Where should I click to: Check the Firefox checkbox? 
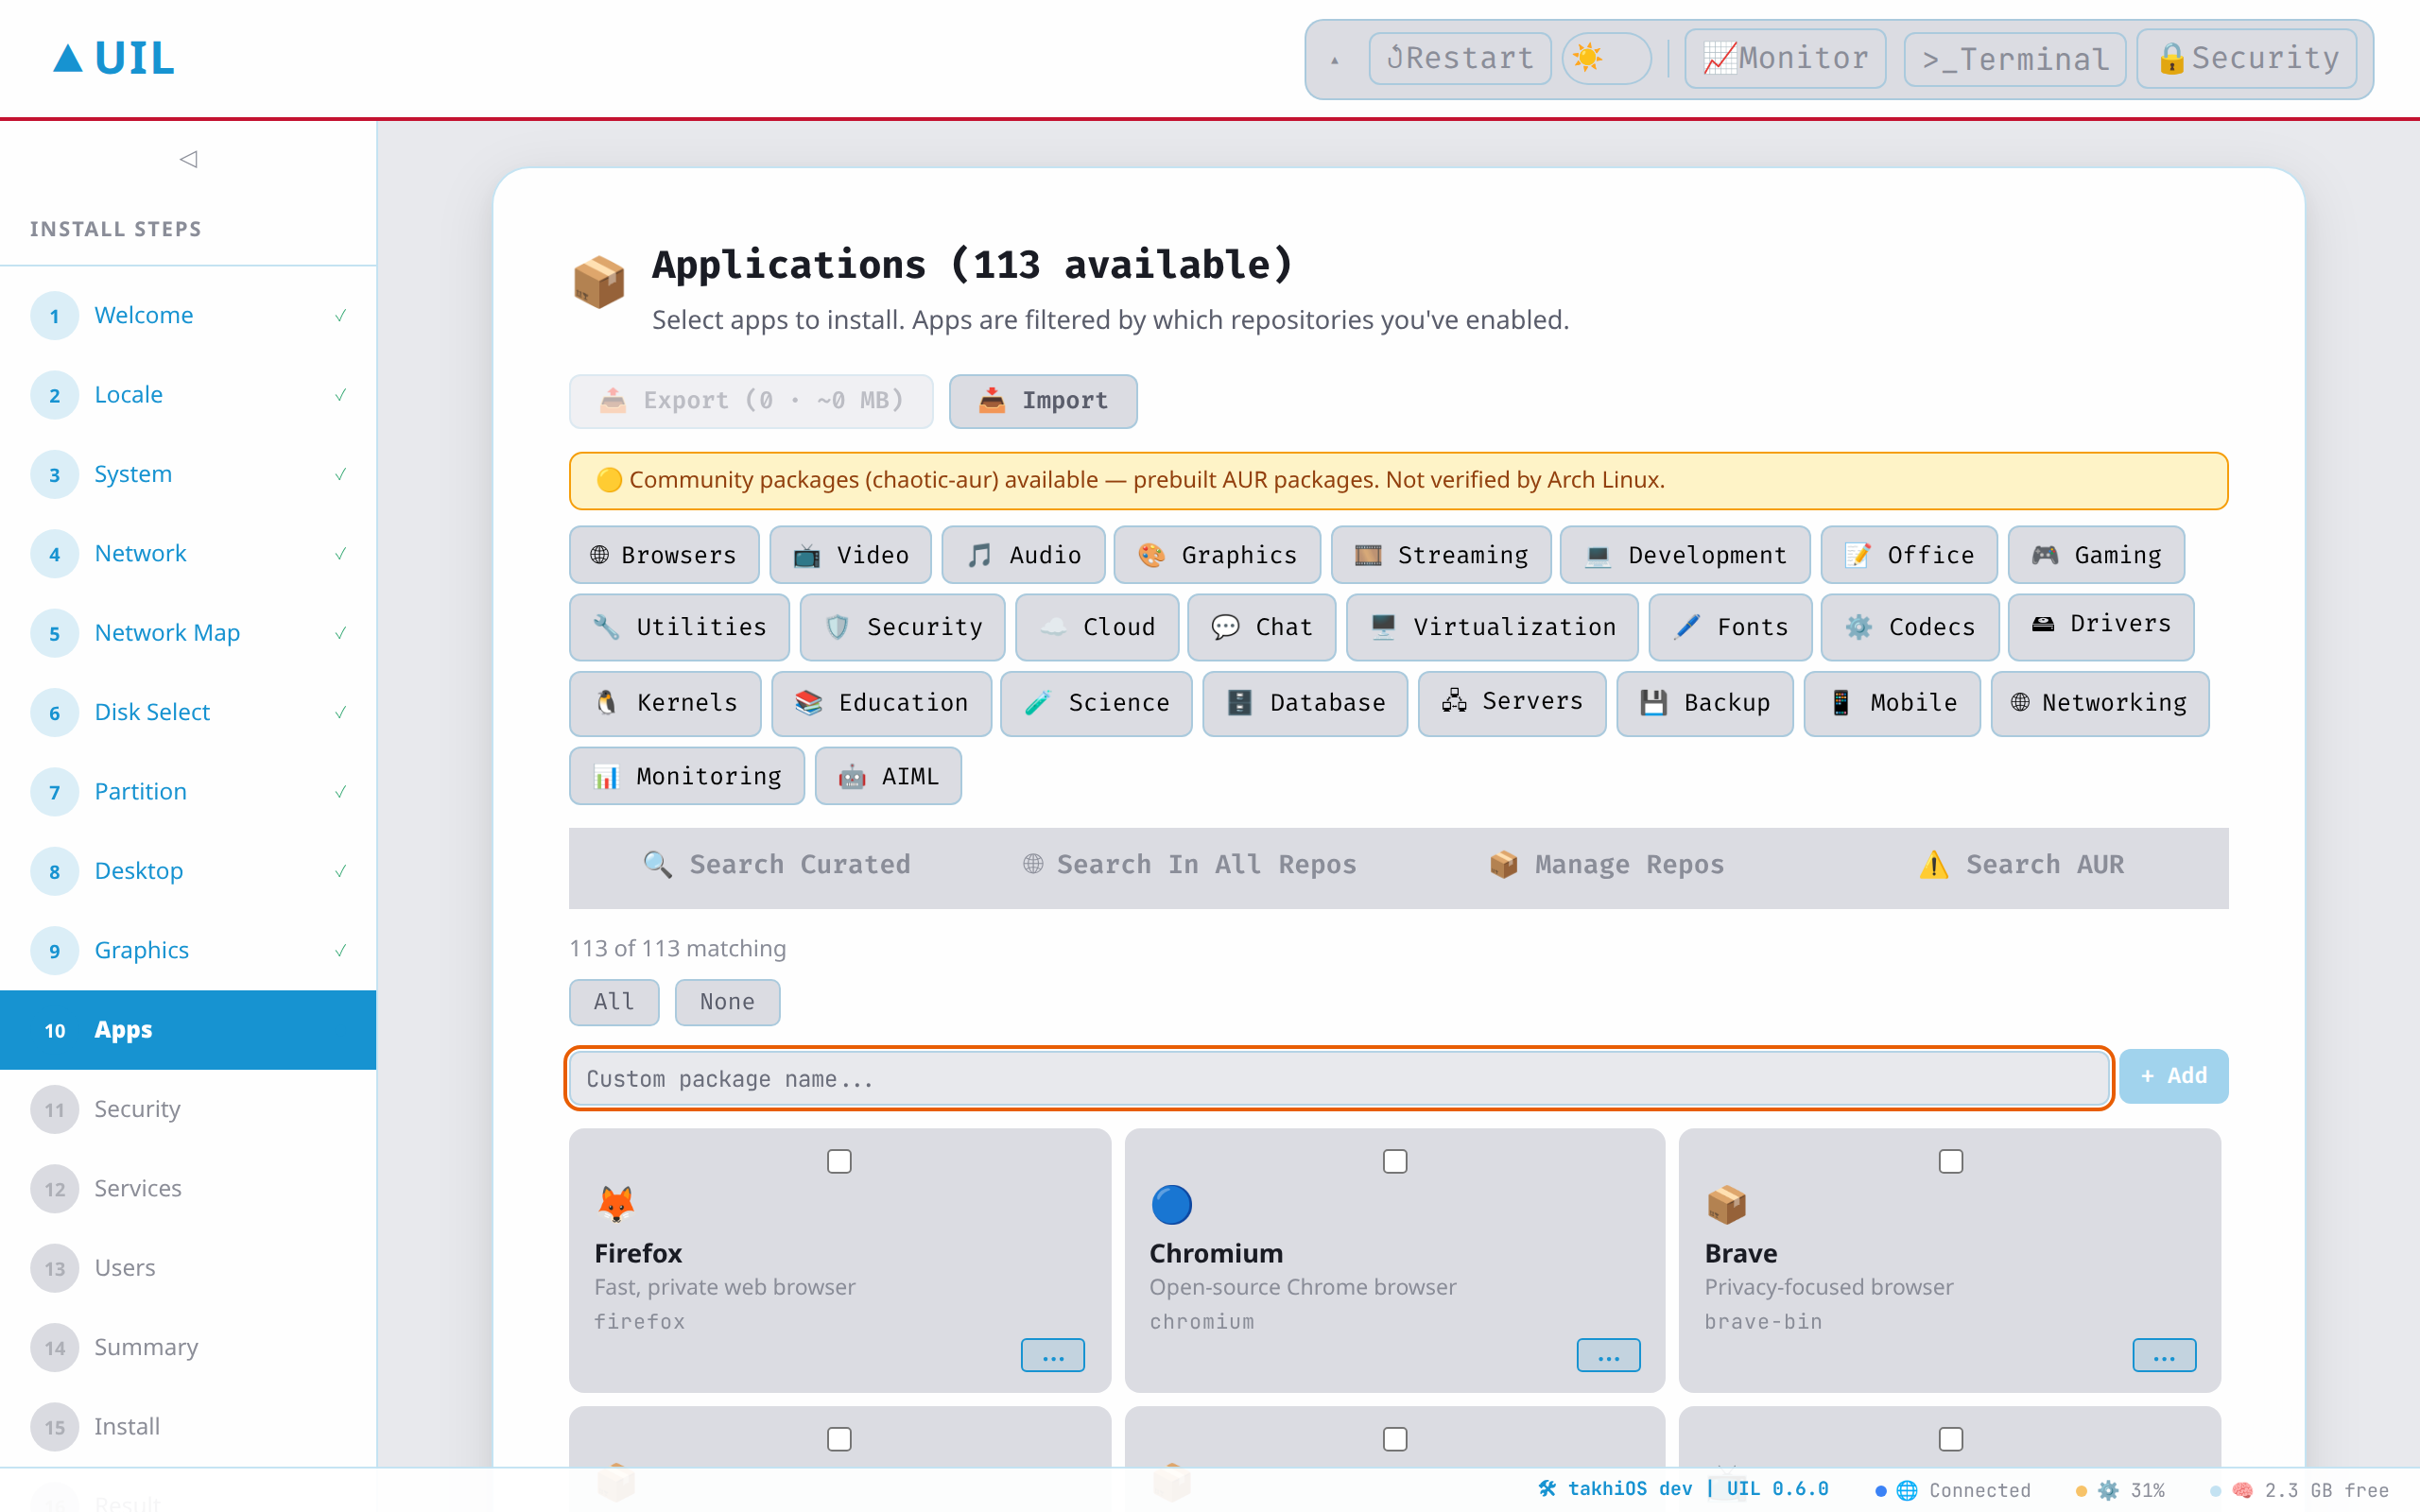[x=839, y=1161]
